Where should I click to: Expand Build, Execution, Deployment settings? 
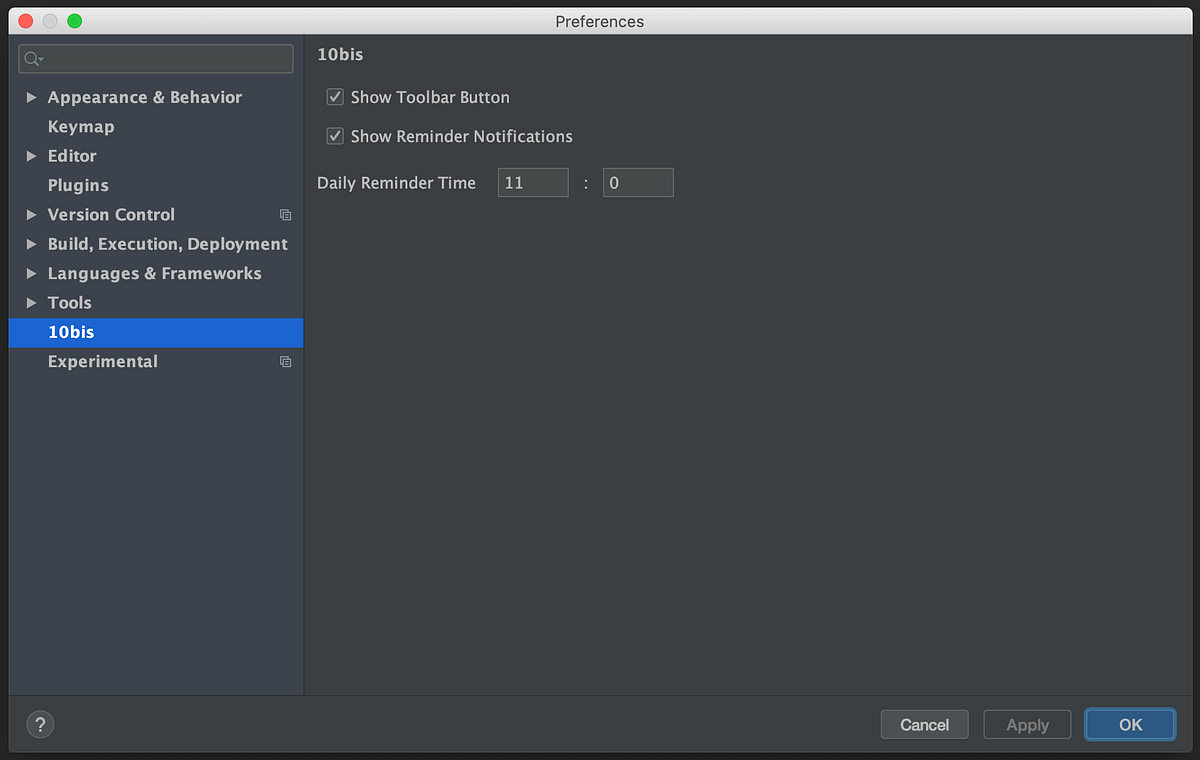point(31,244)
